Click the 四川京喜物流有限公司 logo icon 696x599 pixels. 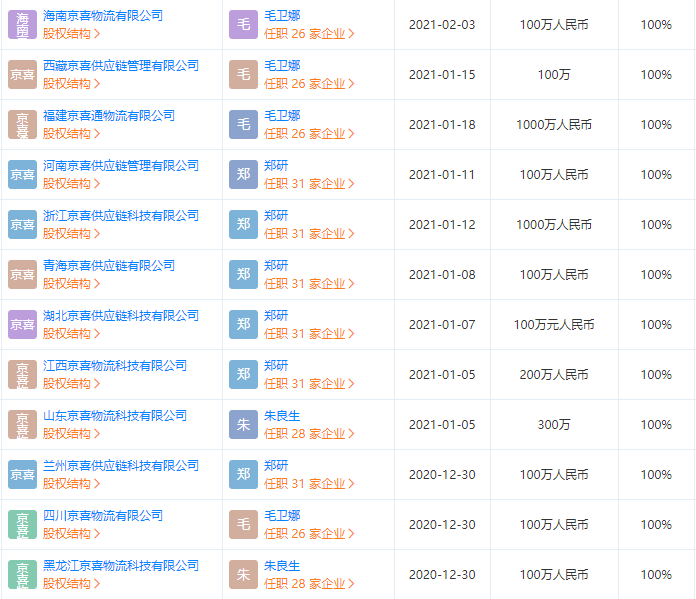(22, 525)
